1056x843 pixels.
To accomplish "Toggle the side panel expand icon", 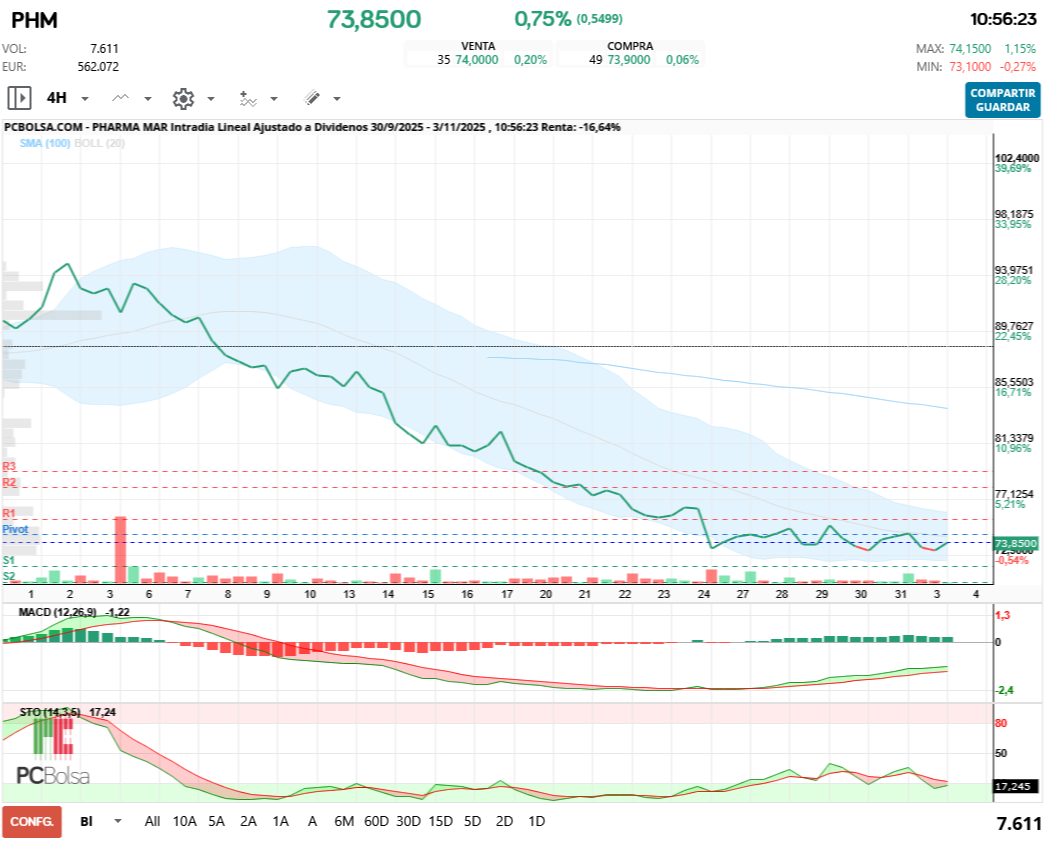I will (19, 98).
